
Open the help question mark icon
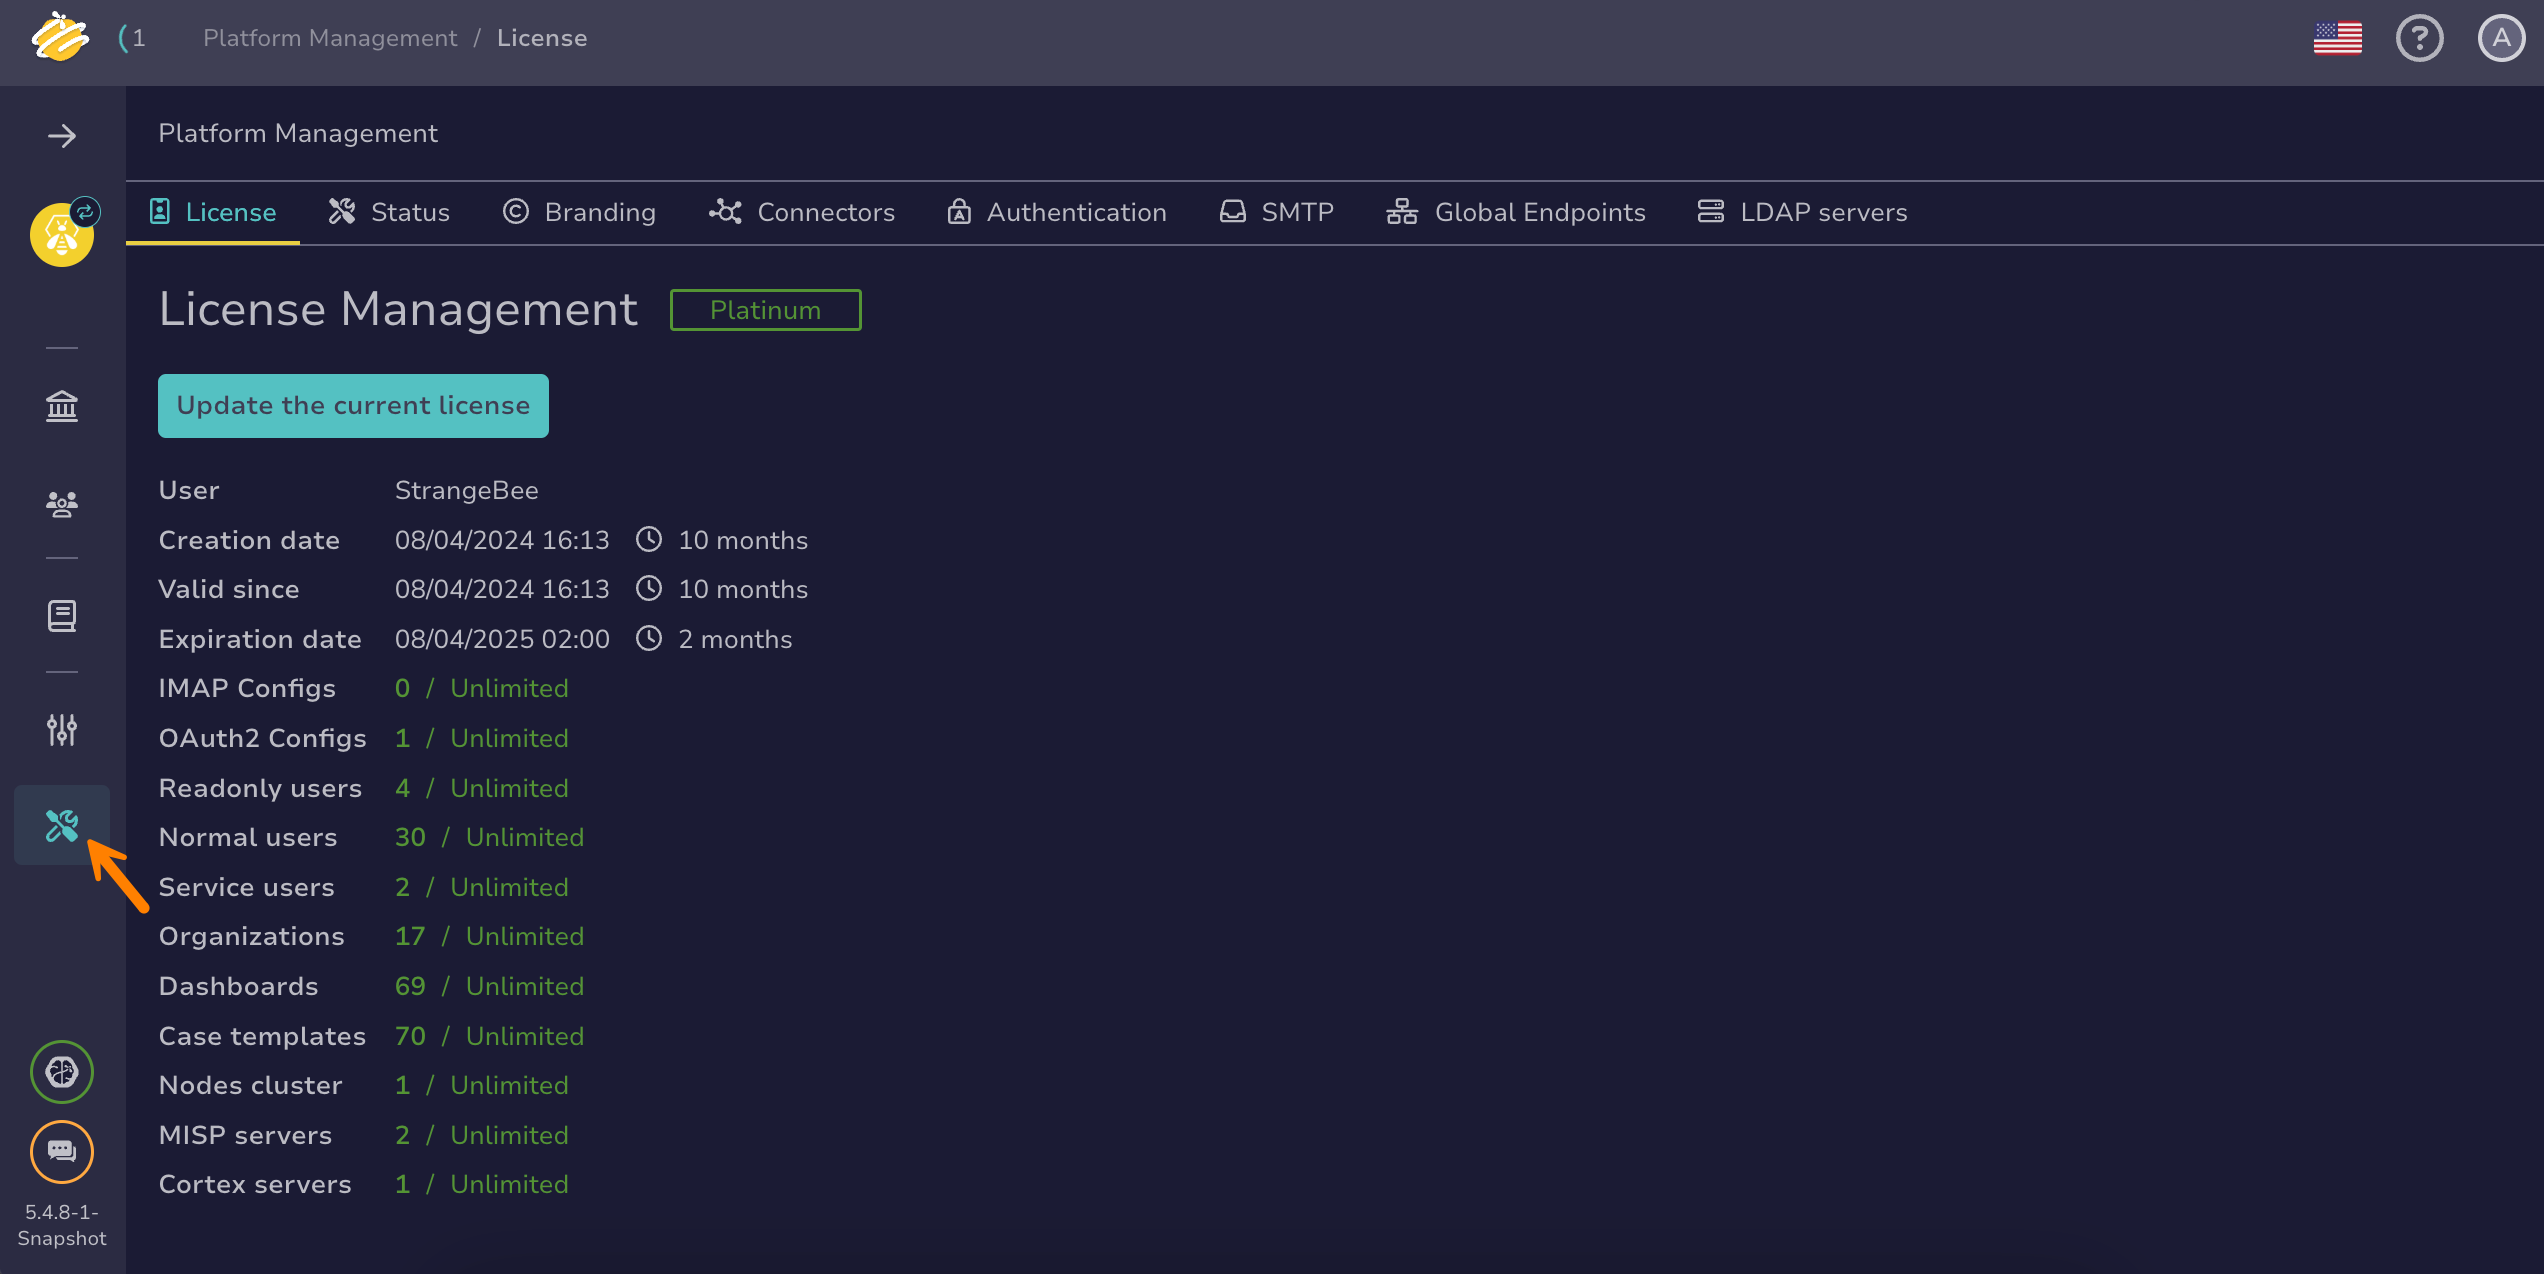(2420, 39)
